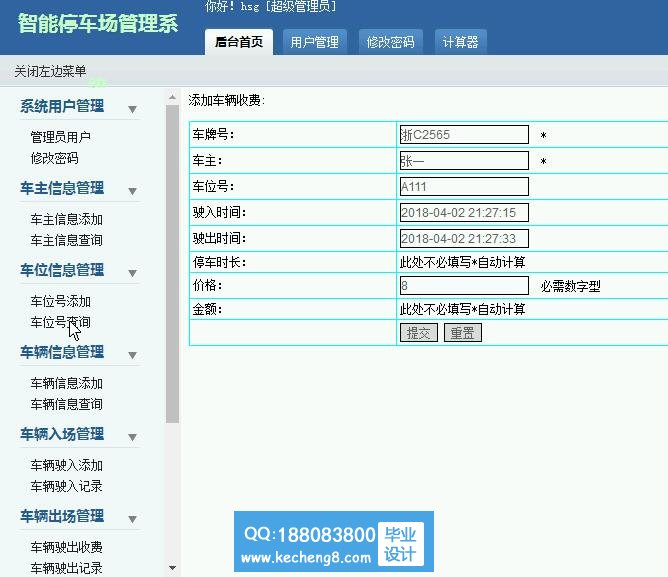
Task: Click sidebar scrollbar up arrow
Action: pyautogui.click(x=173, y=98)
